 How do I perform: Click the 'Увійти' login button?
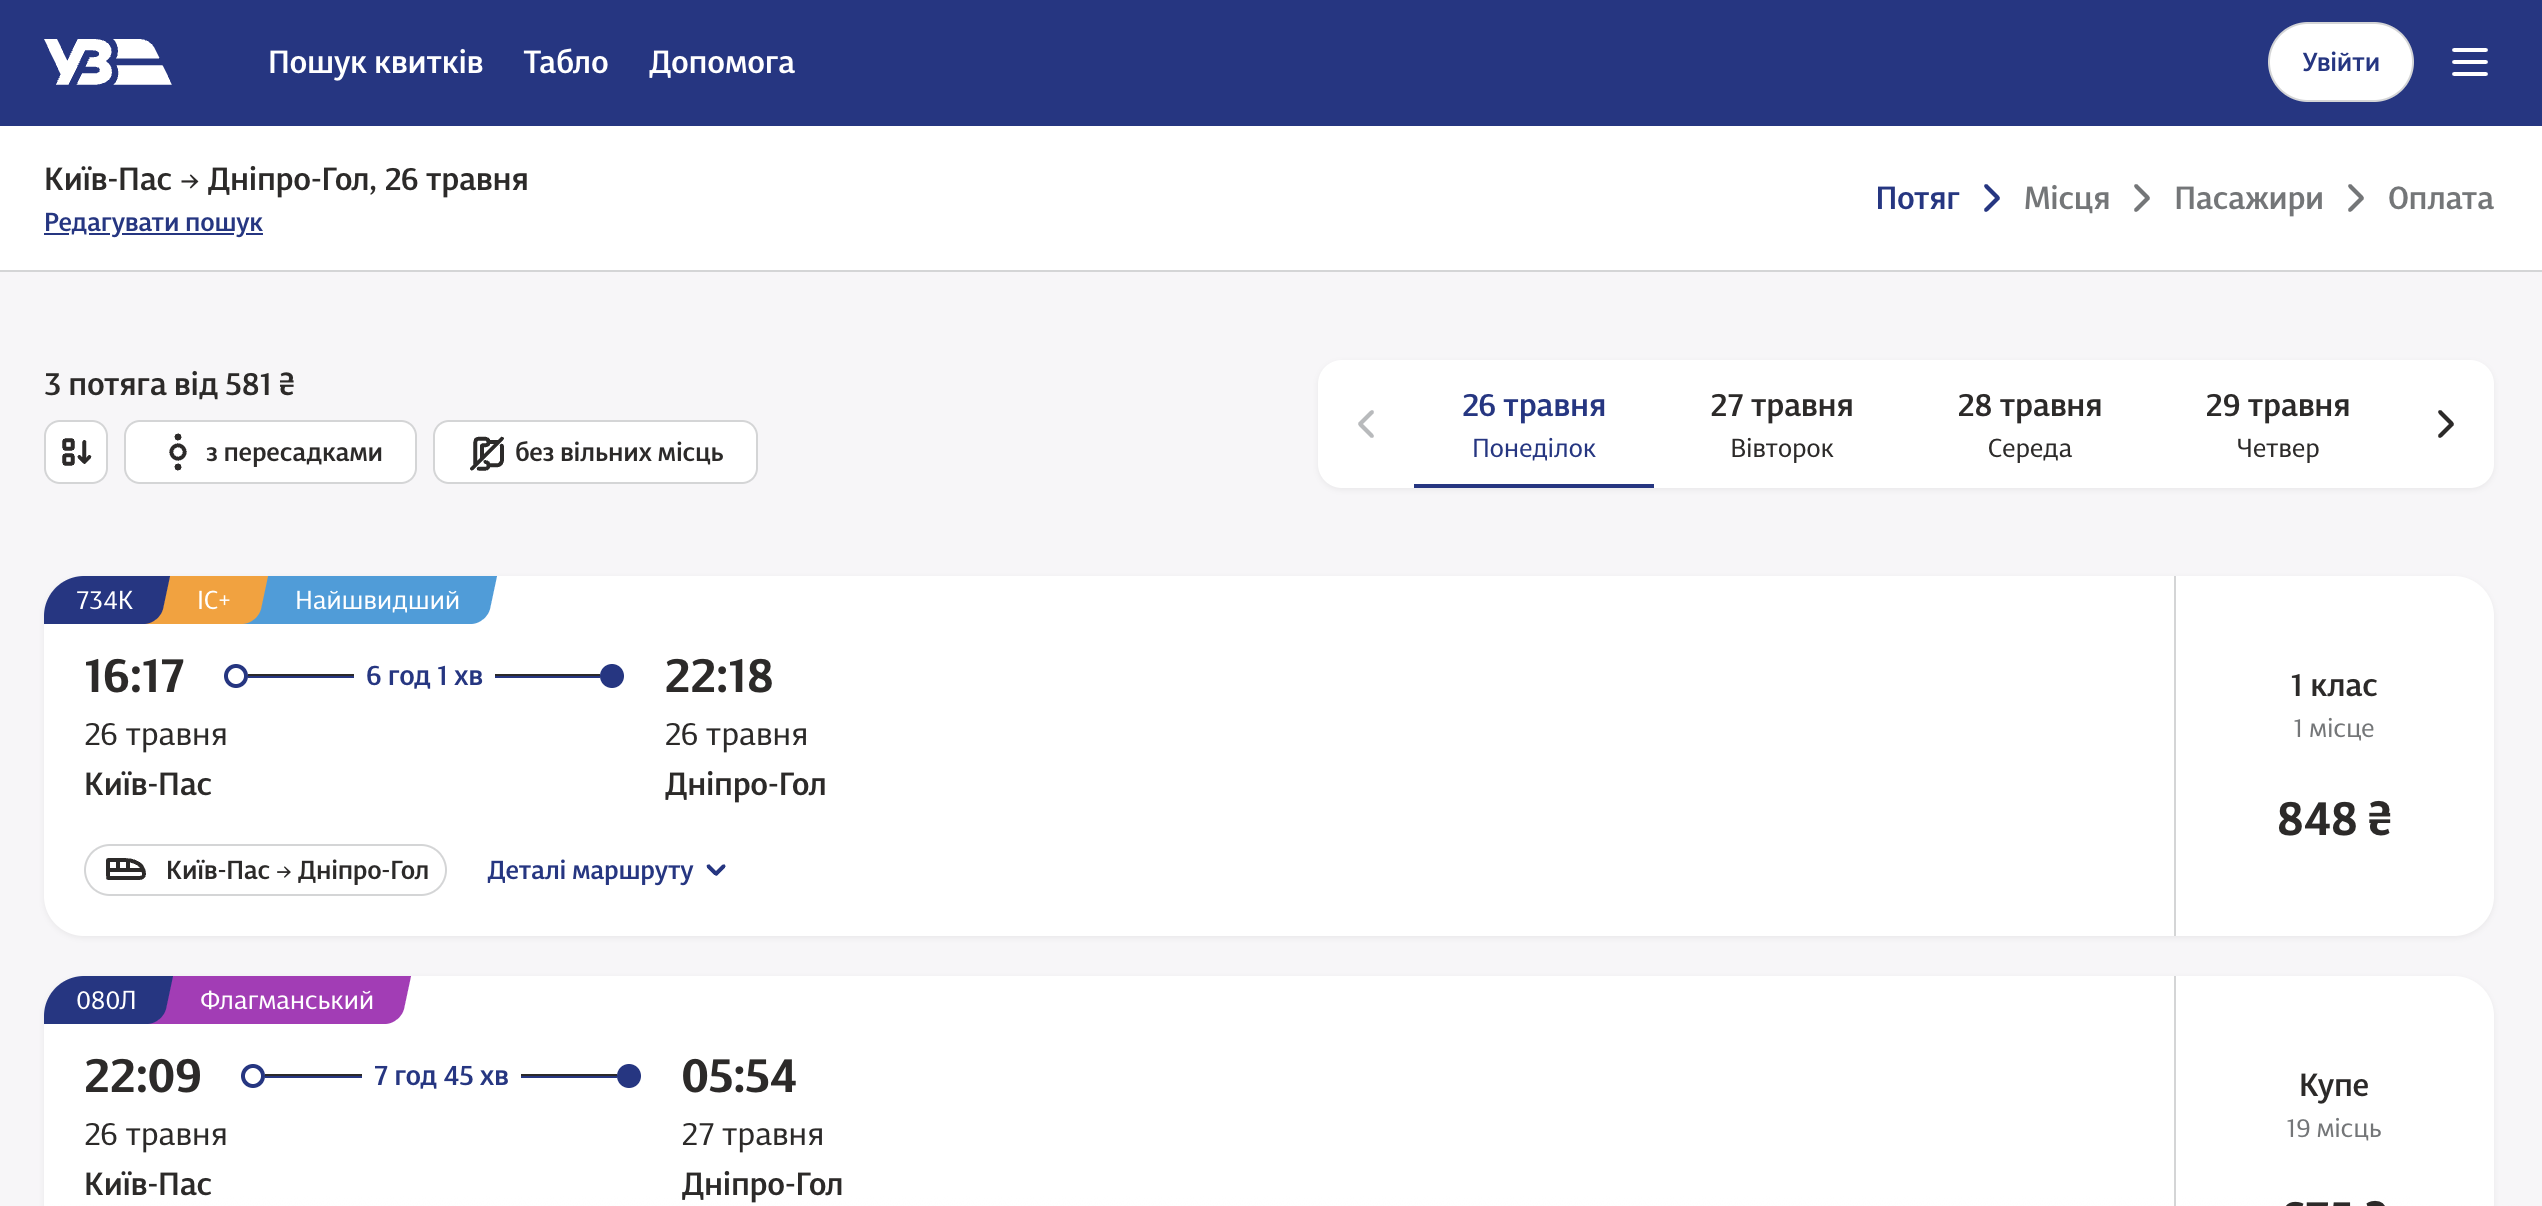tap(2340, 62)
